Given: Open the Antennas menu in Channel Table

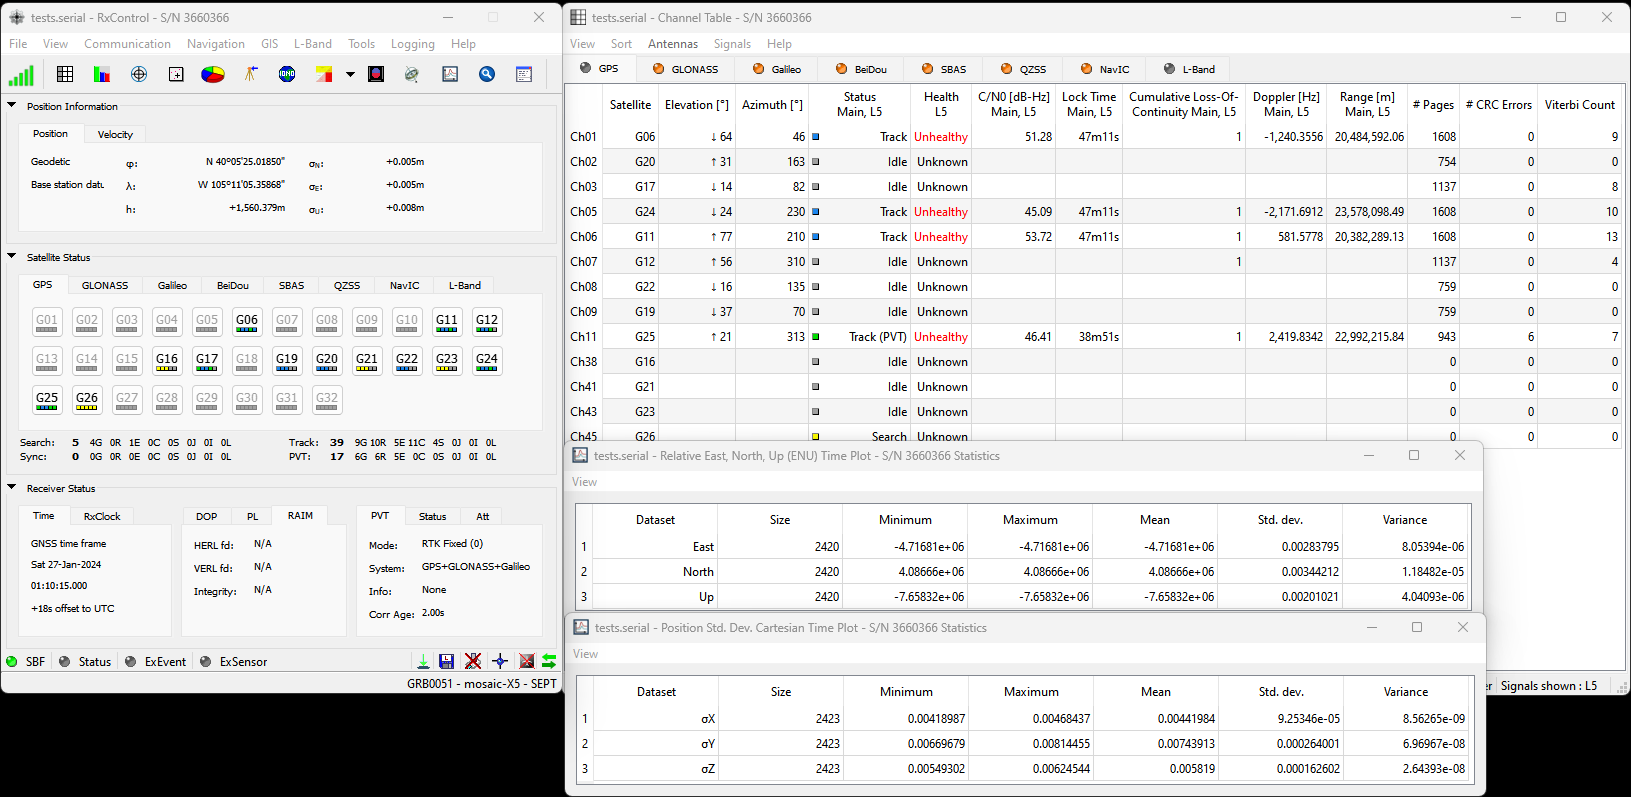Looking at the screenshot, I should 673,44.
